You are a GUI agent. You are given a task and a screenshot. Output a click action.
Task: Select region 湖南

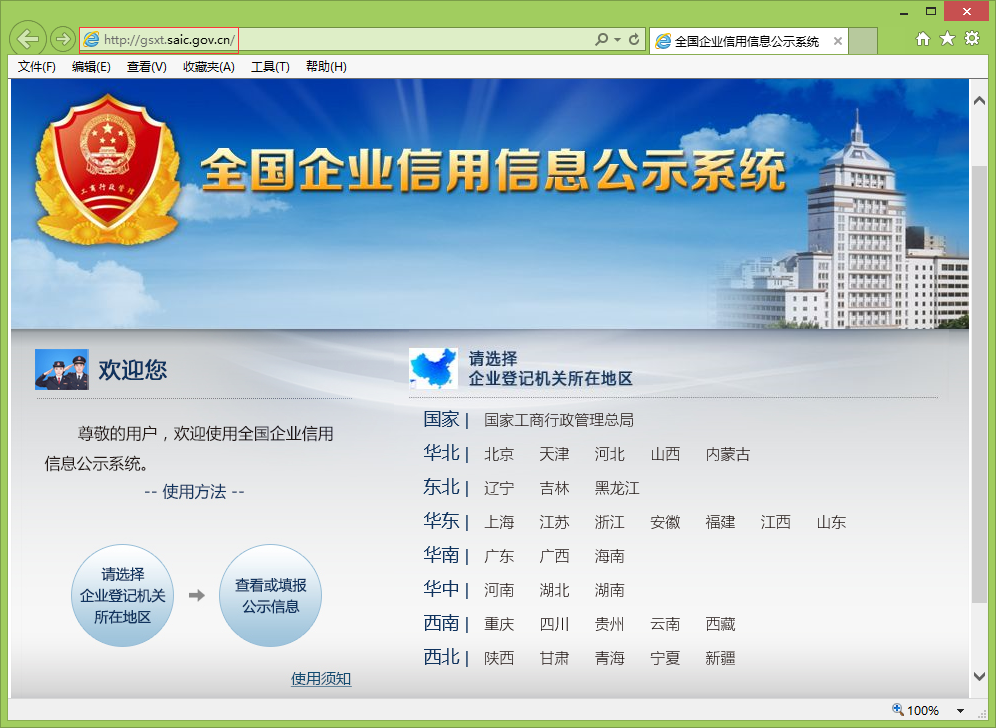tap(609, 590)
